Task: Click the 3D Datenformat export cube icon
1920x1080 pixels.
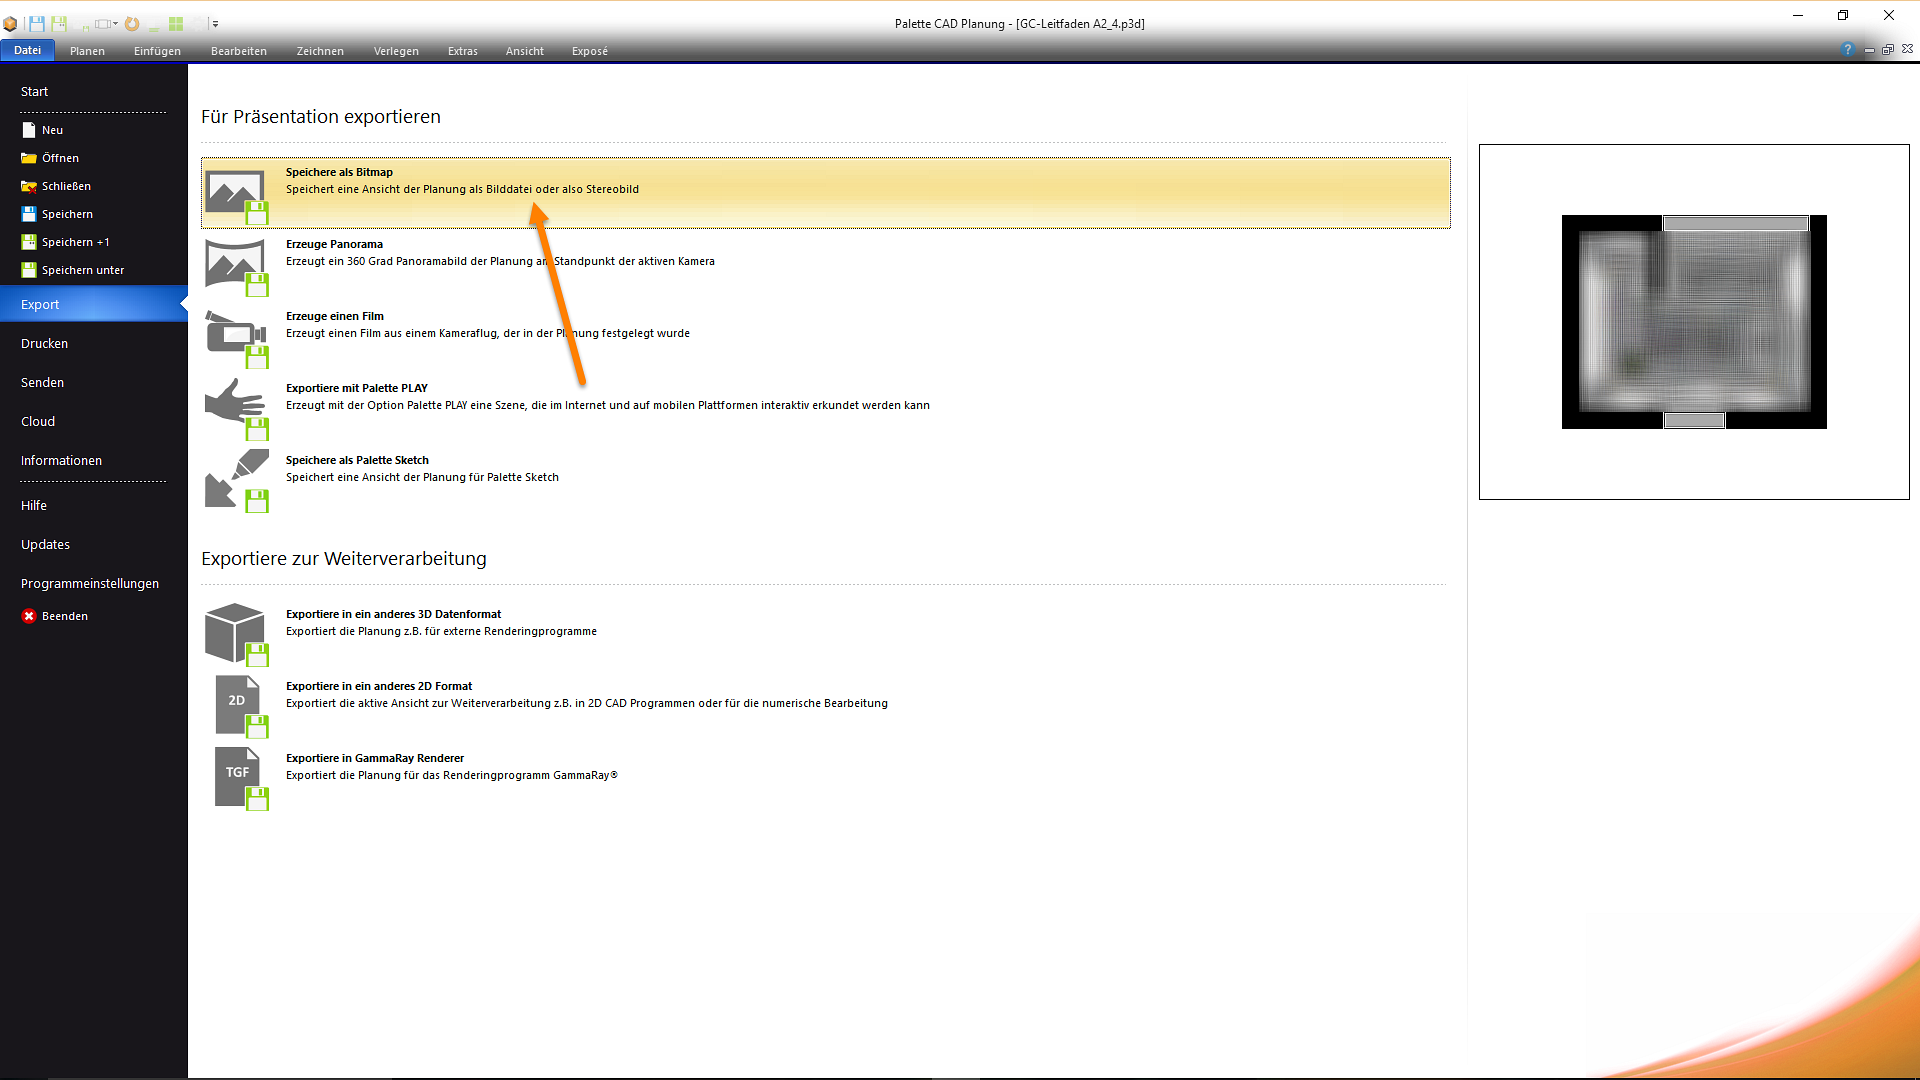Action: tap(237, 634)
